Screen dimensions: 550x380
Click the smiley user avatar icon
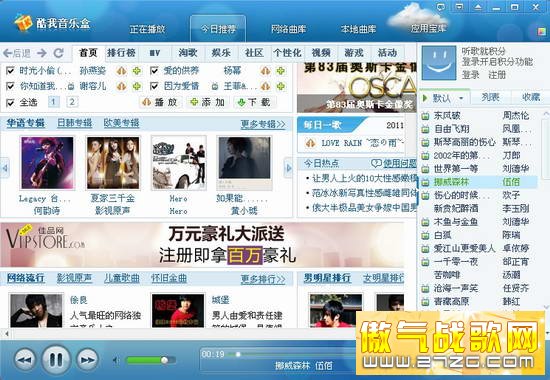(x=439, y=63)
